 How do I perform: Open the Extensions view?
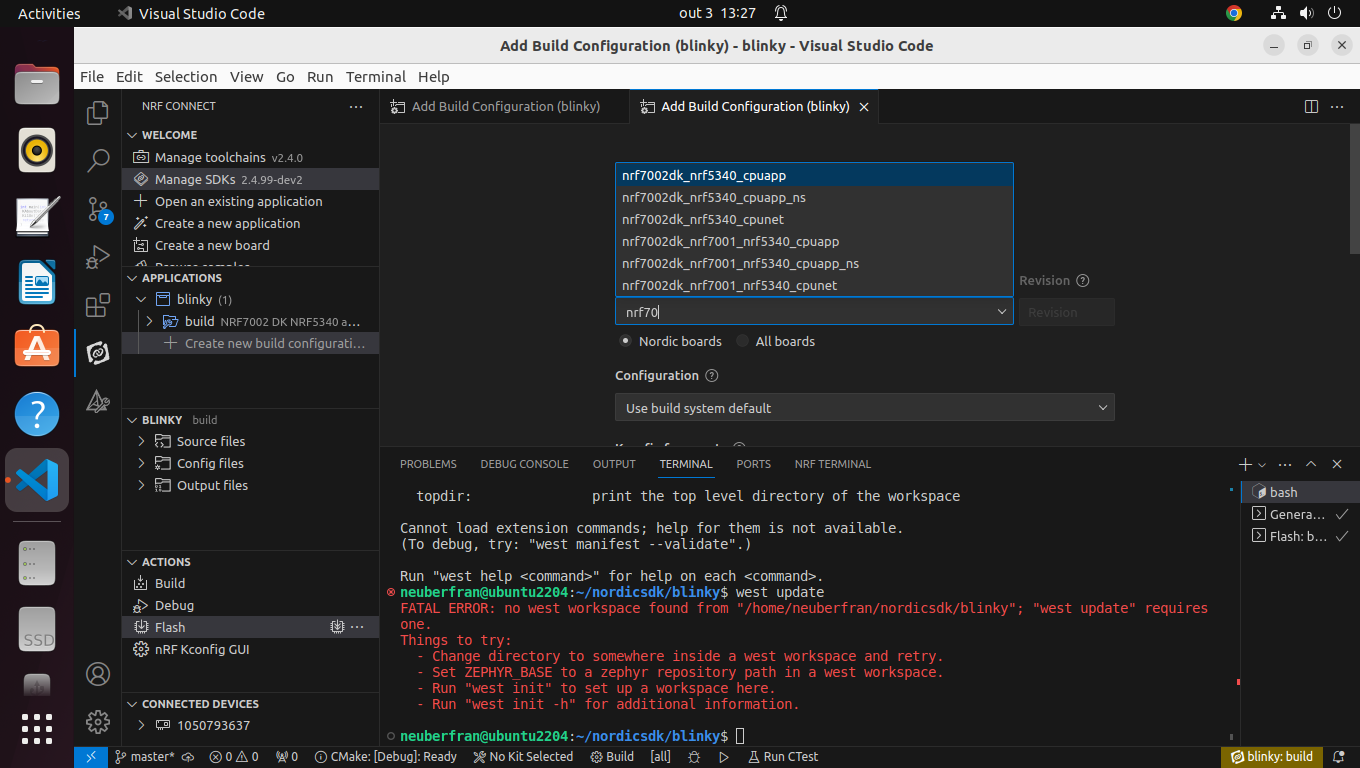tap(98, 305)
